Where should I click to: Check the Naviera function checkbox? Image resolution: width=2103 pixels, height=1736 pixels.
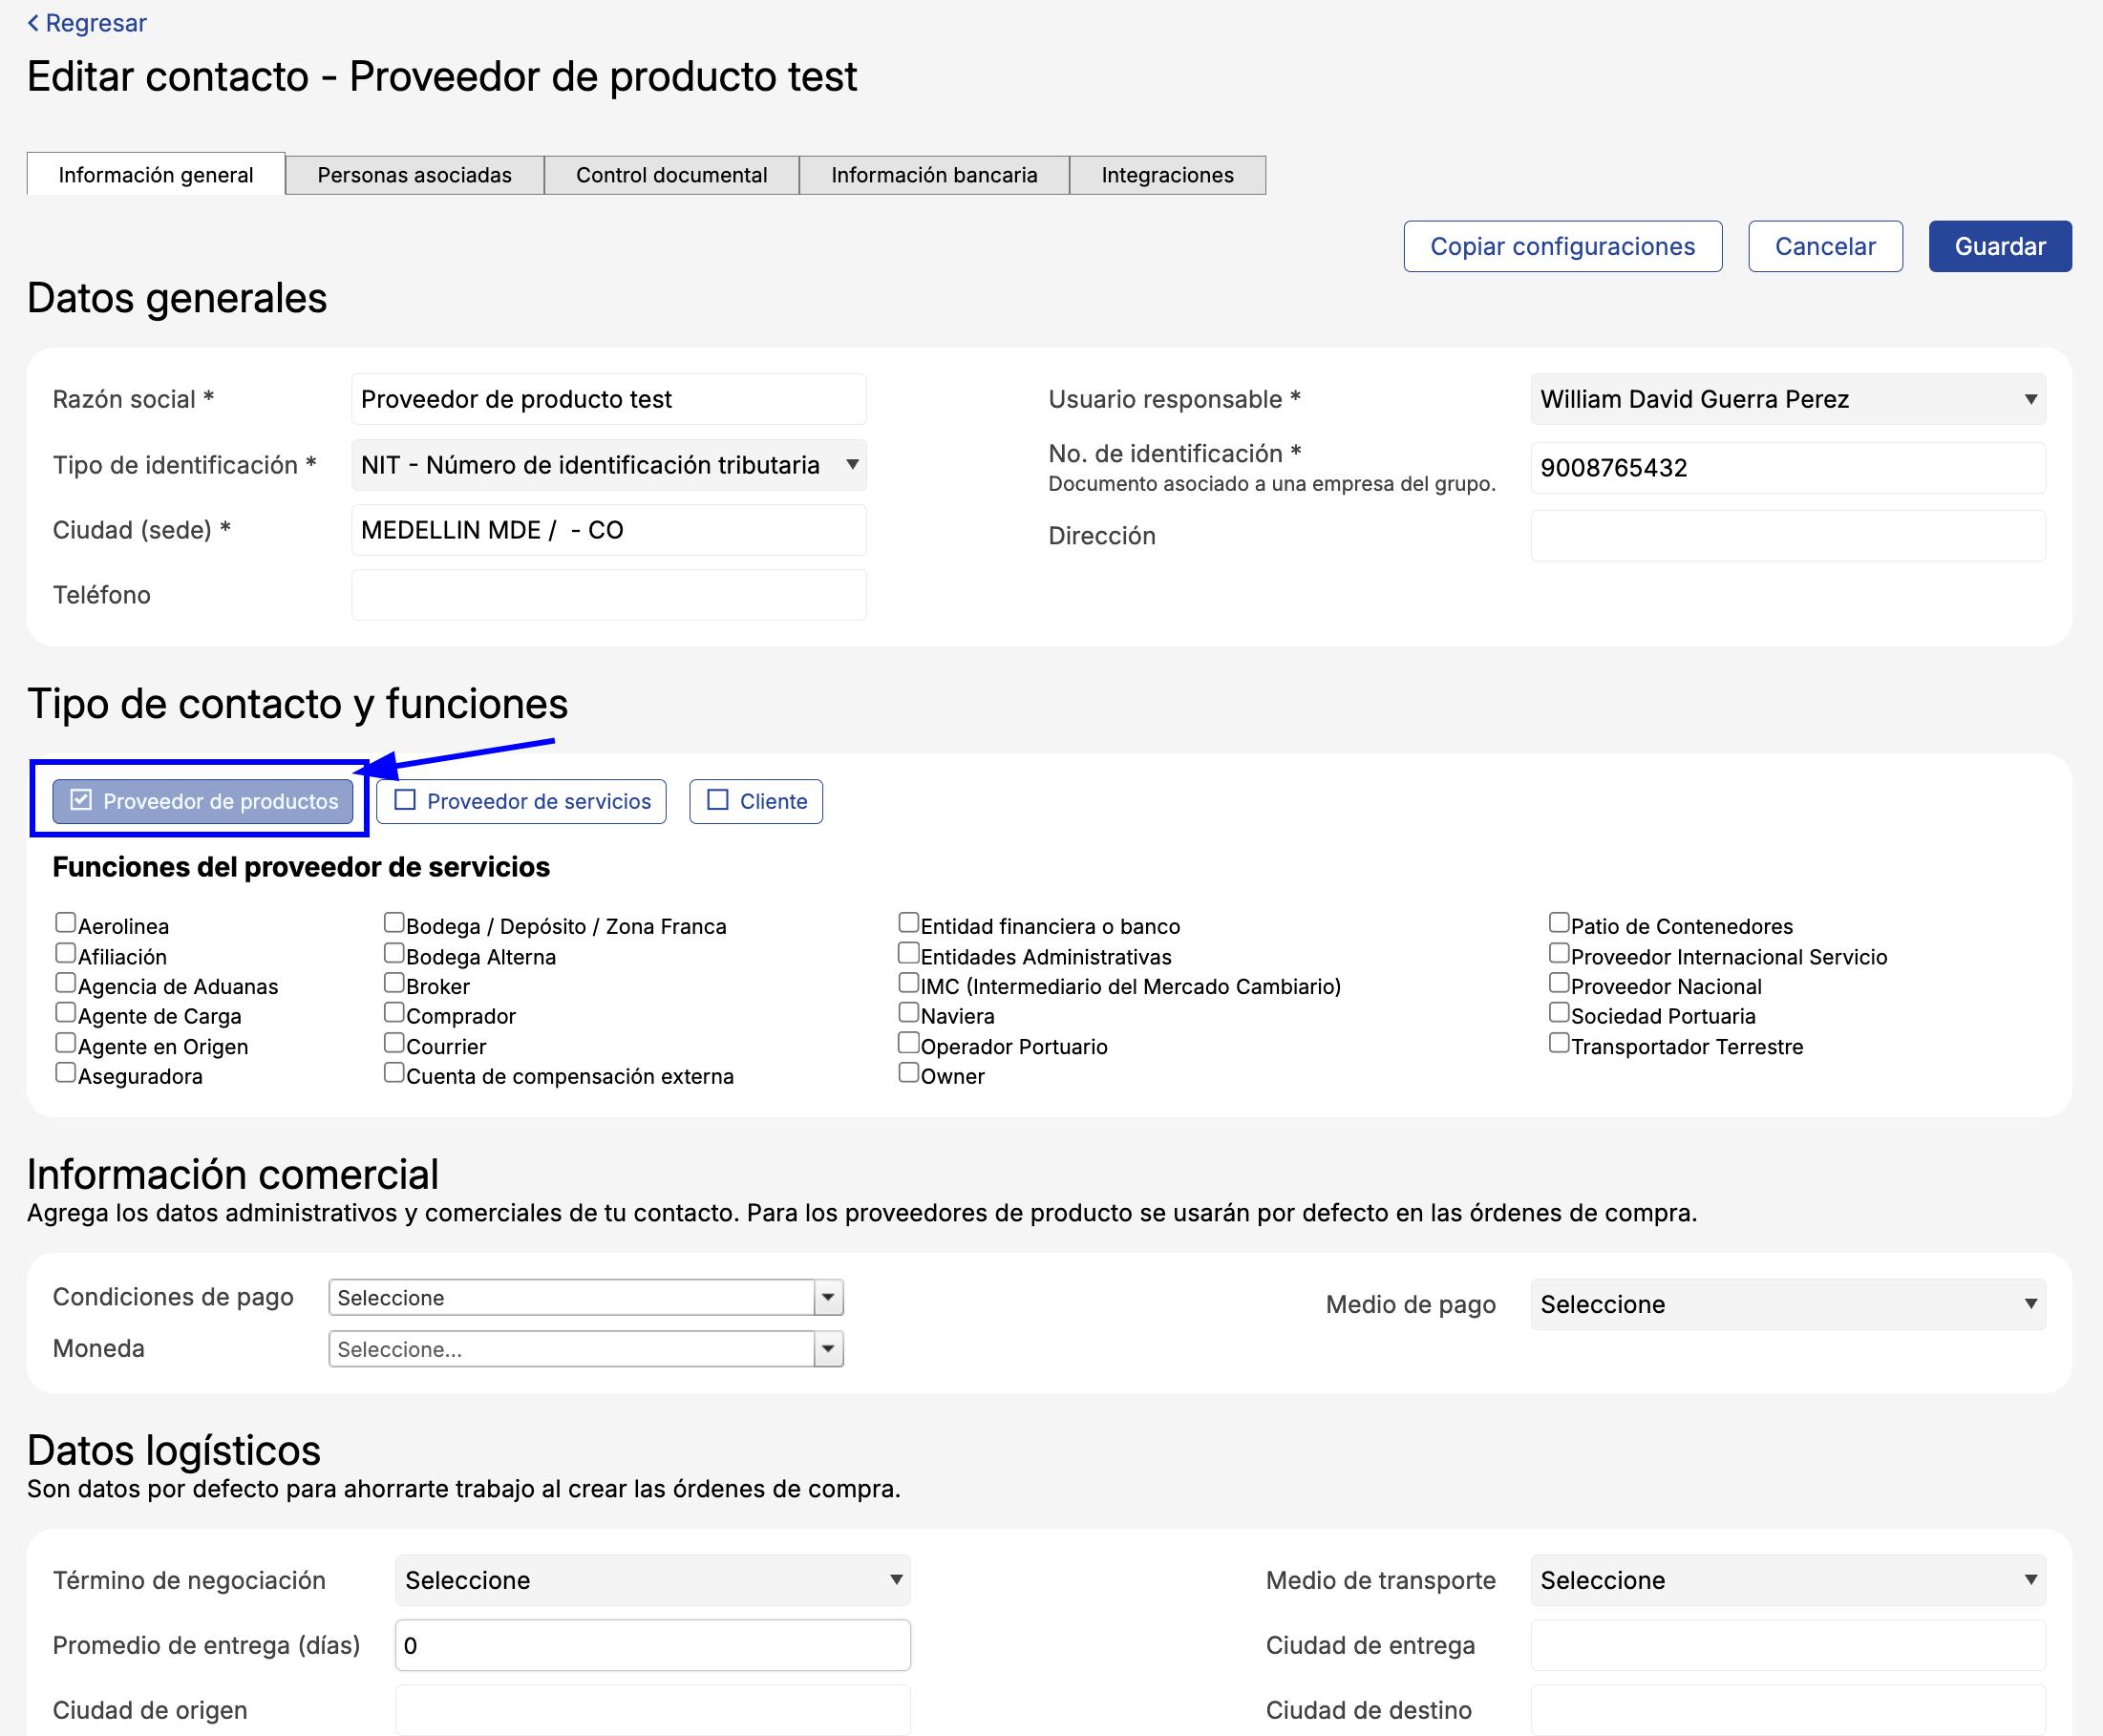[908, 1012]
